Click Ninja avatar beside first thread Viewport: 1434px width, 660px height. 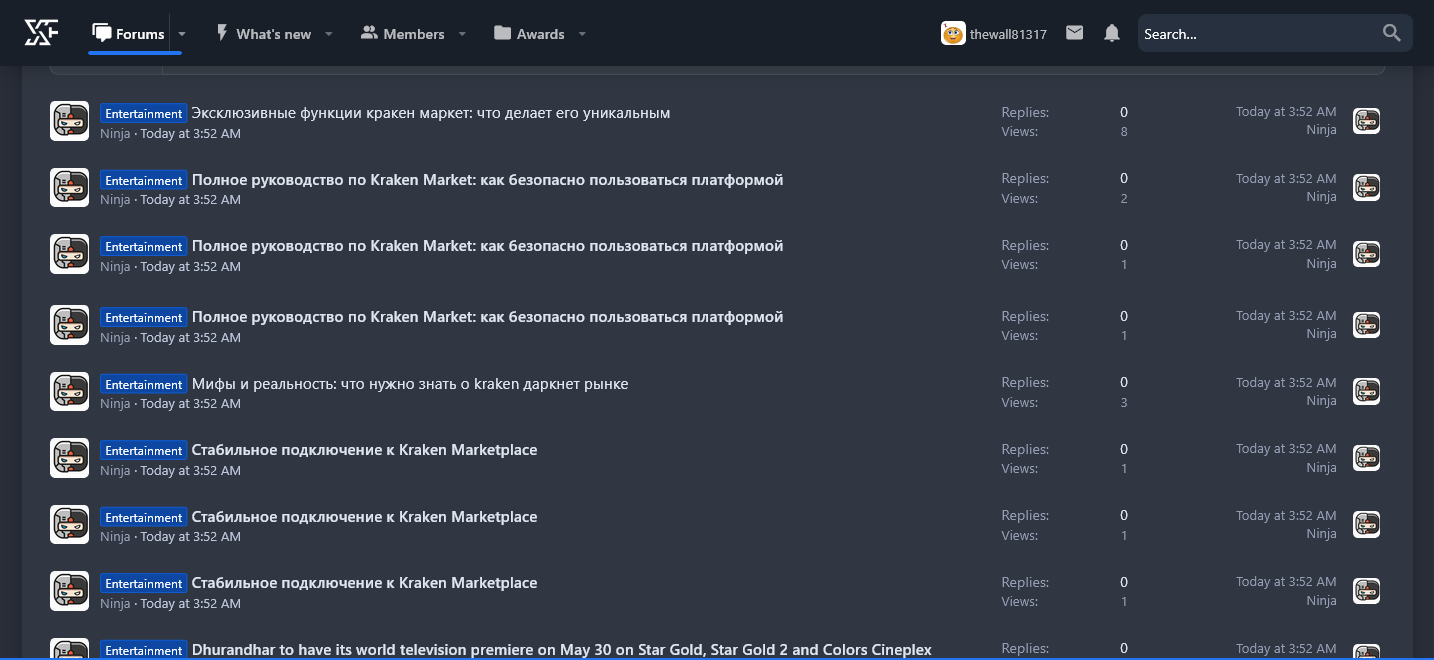(x=70, y=121)
